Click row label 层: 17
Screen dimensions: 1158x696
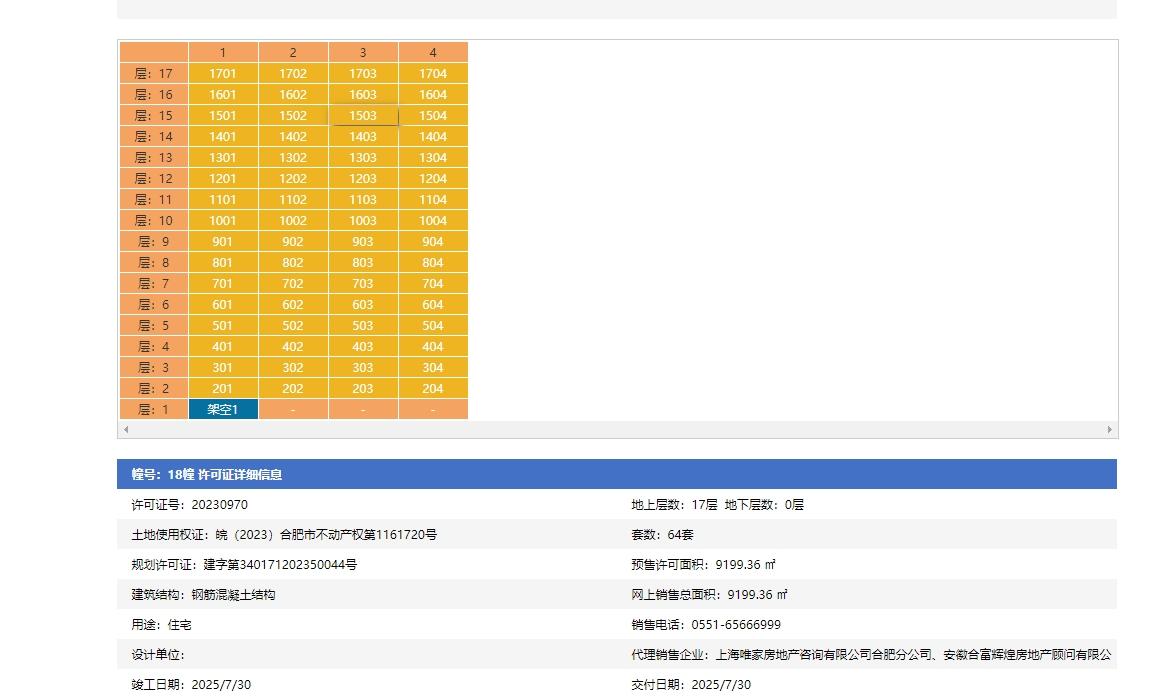point(154,73)
